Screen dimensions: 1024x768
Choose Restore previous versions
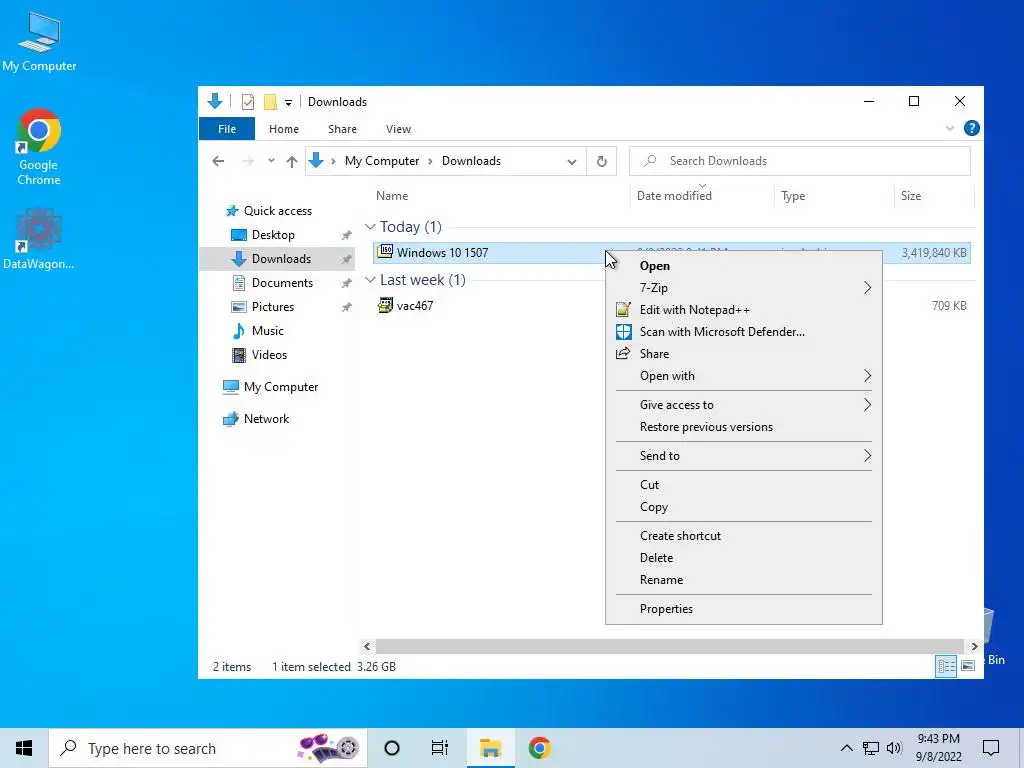click(743, 427)
